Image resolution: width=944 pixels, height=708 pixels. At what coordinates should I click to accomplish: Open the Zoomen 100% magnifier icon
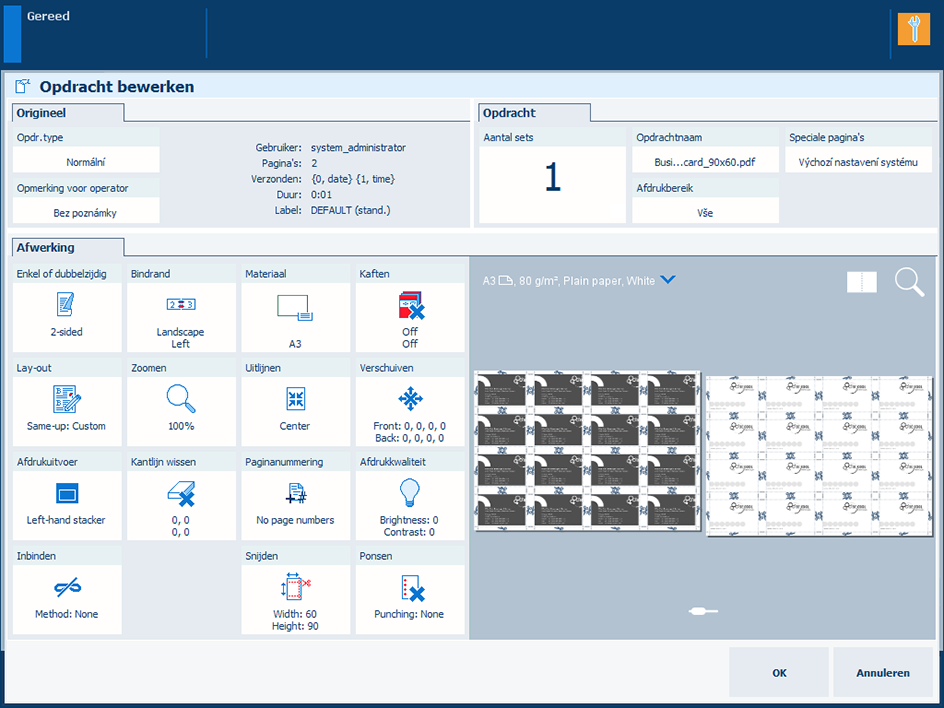click(180, 399)
